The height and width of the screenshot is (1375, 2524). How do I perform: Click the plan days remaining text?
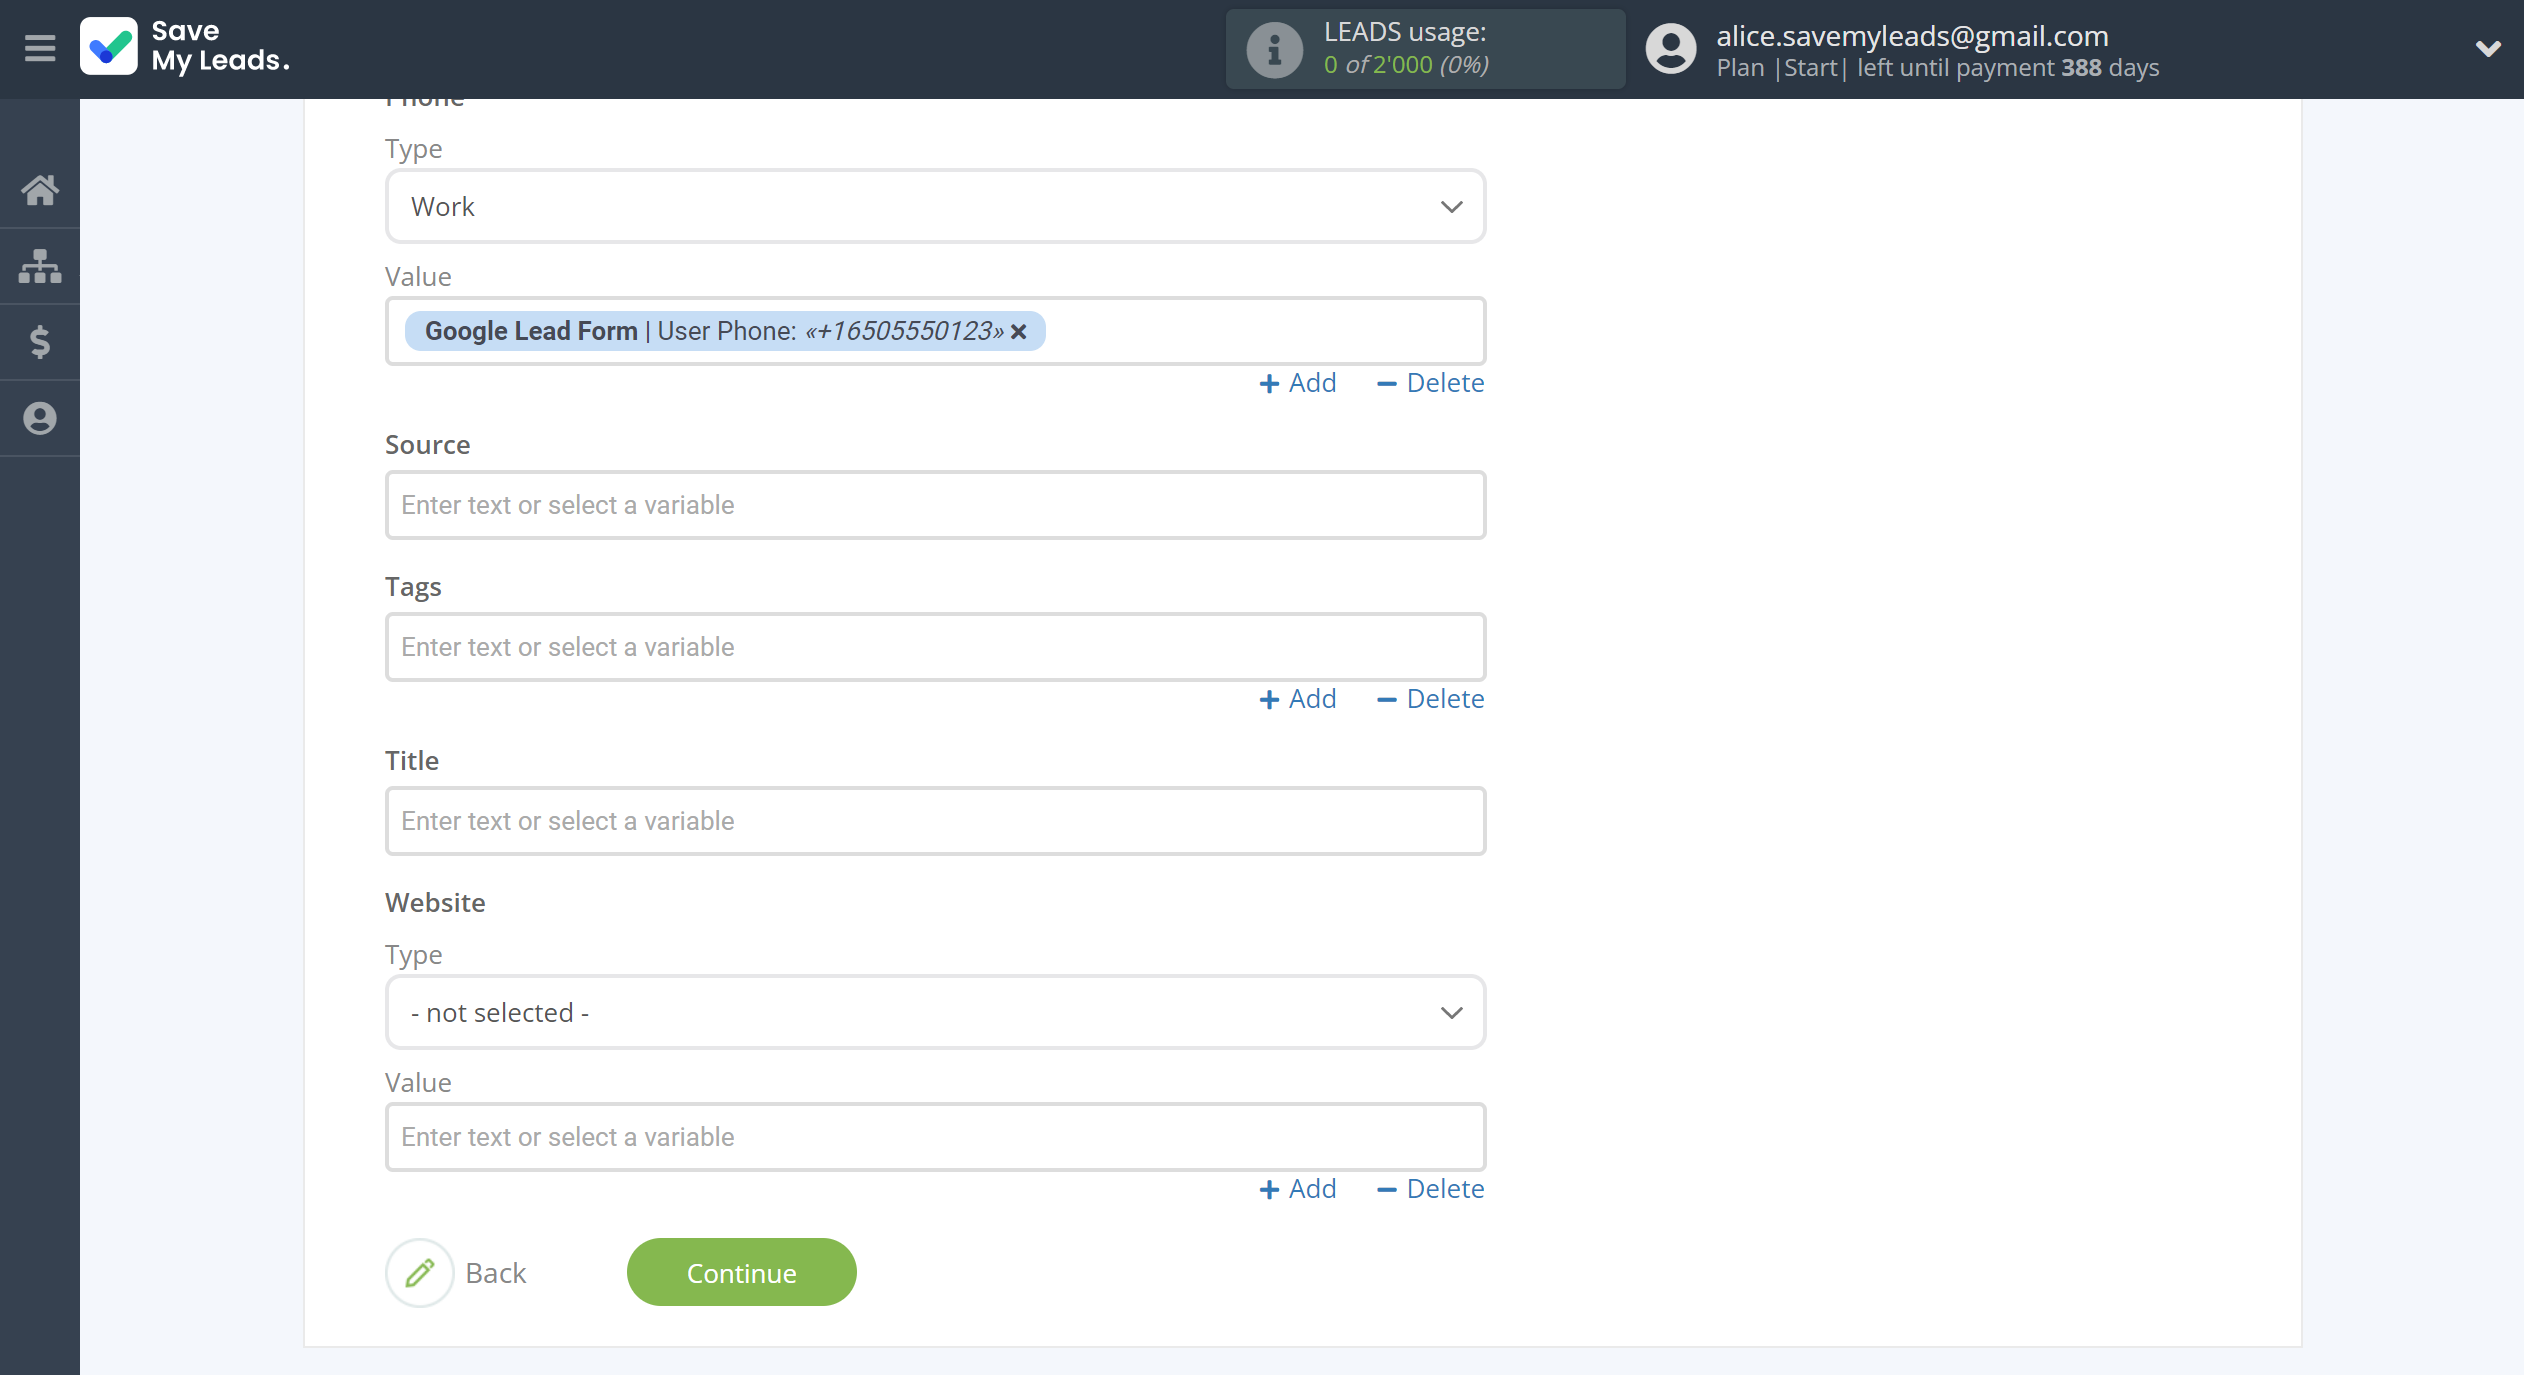(x=1937, y=68)
